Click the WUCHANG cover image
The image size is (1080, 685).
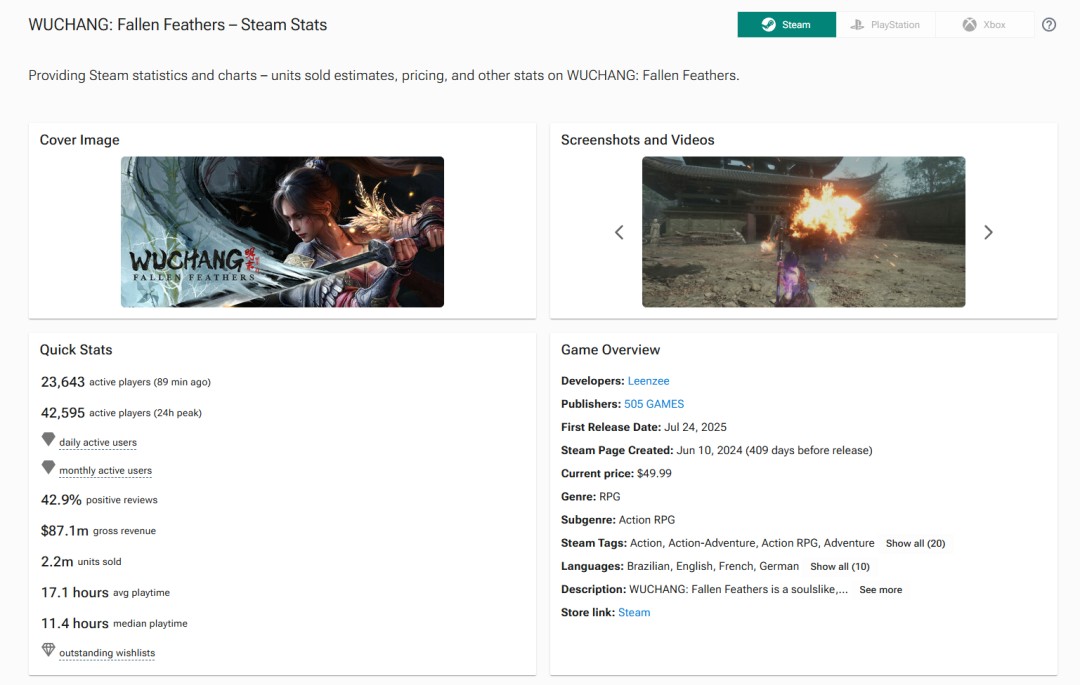(282, 232)
